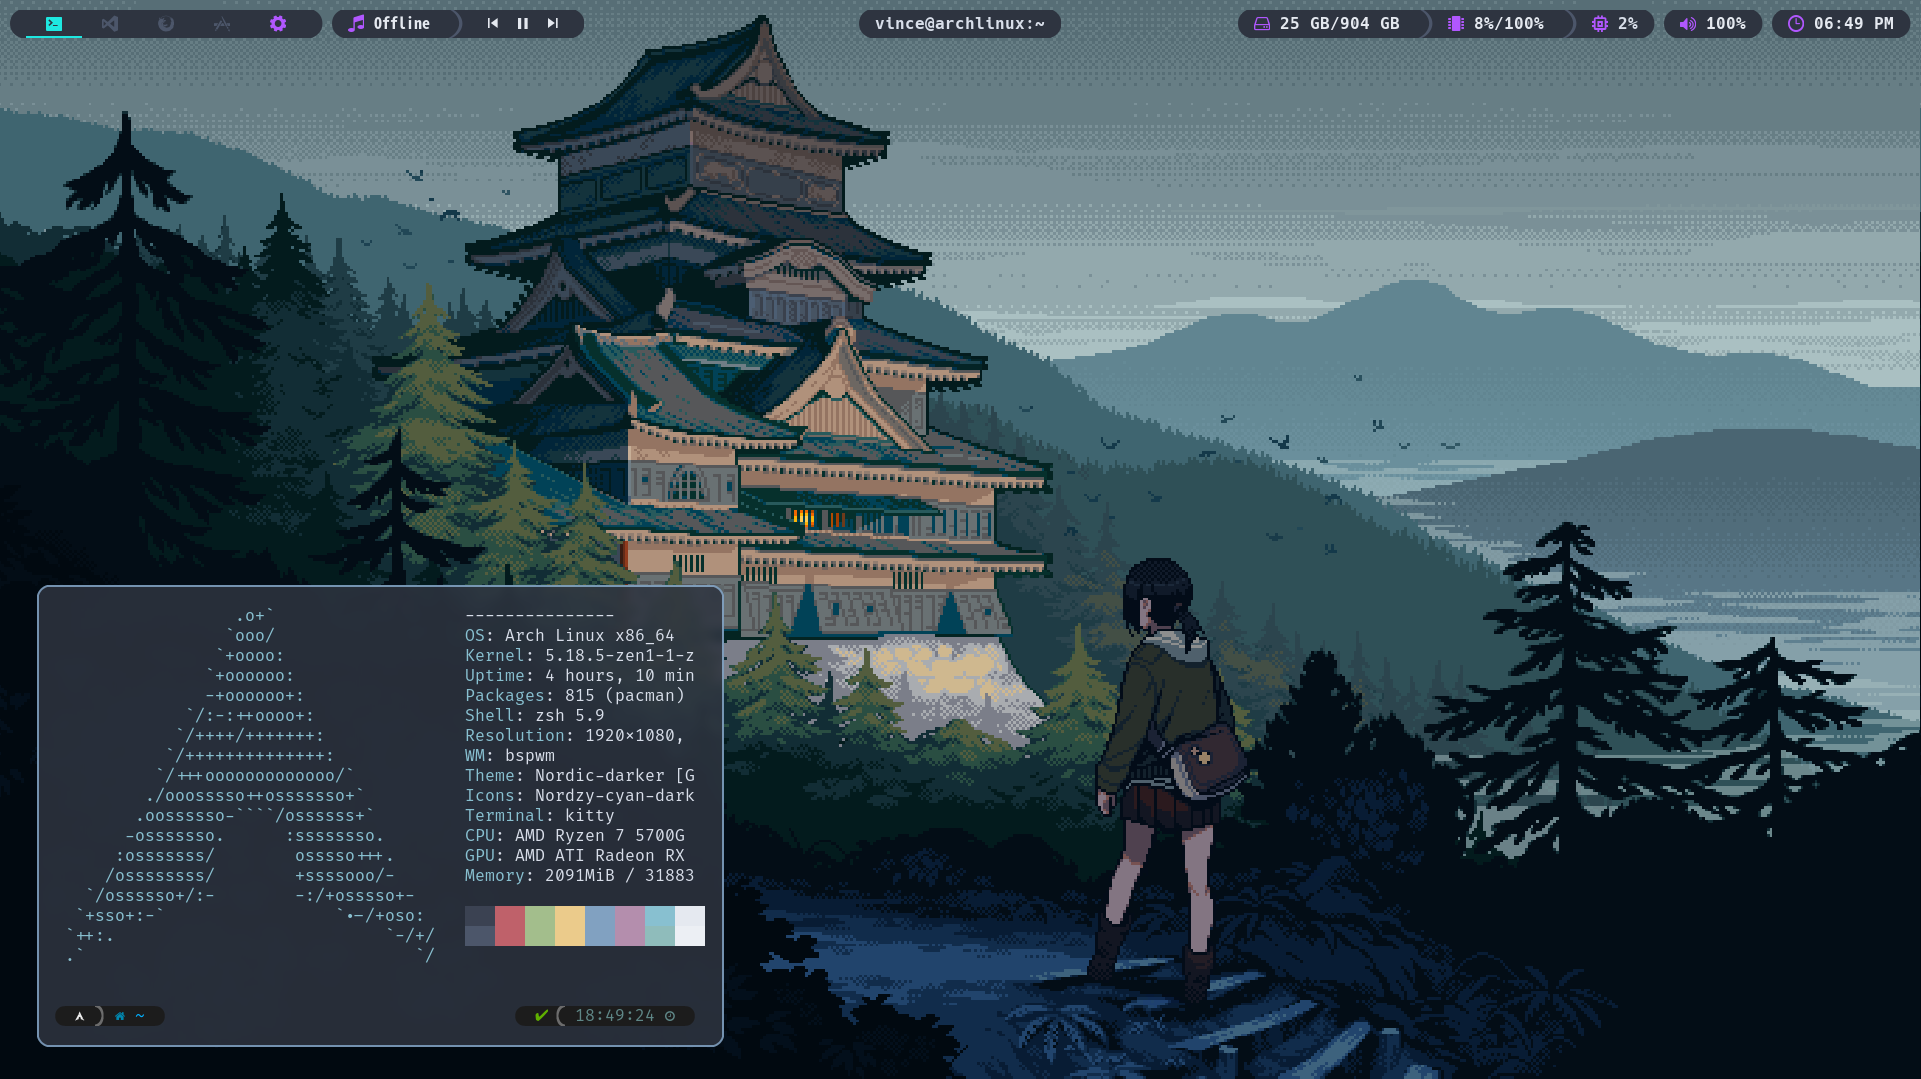Screen dimensions: 1921x1079
Task: Click the memory chip icon
Action: [1456, 23]
